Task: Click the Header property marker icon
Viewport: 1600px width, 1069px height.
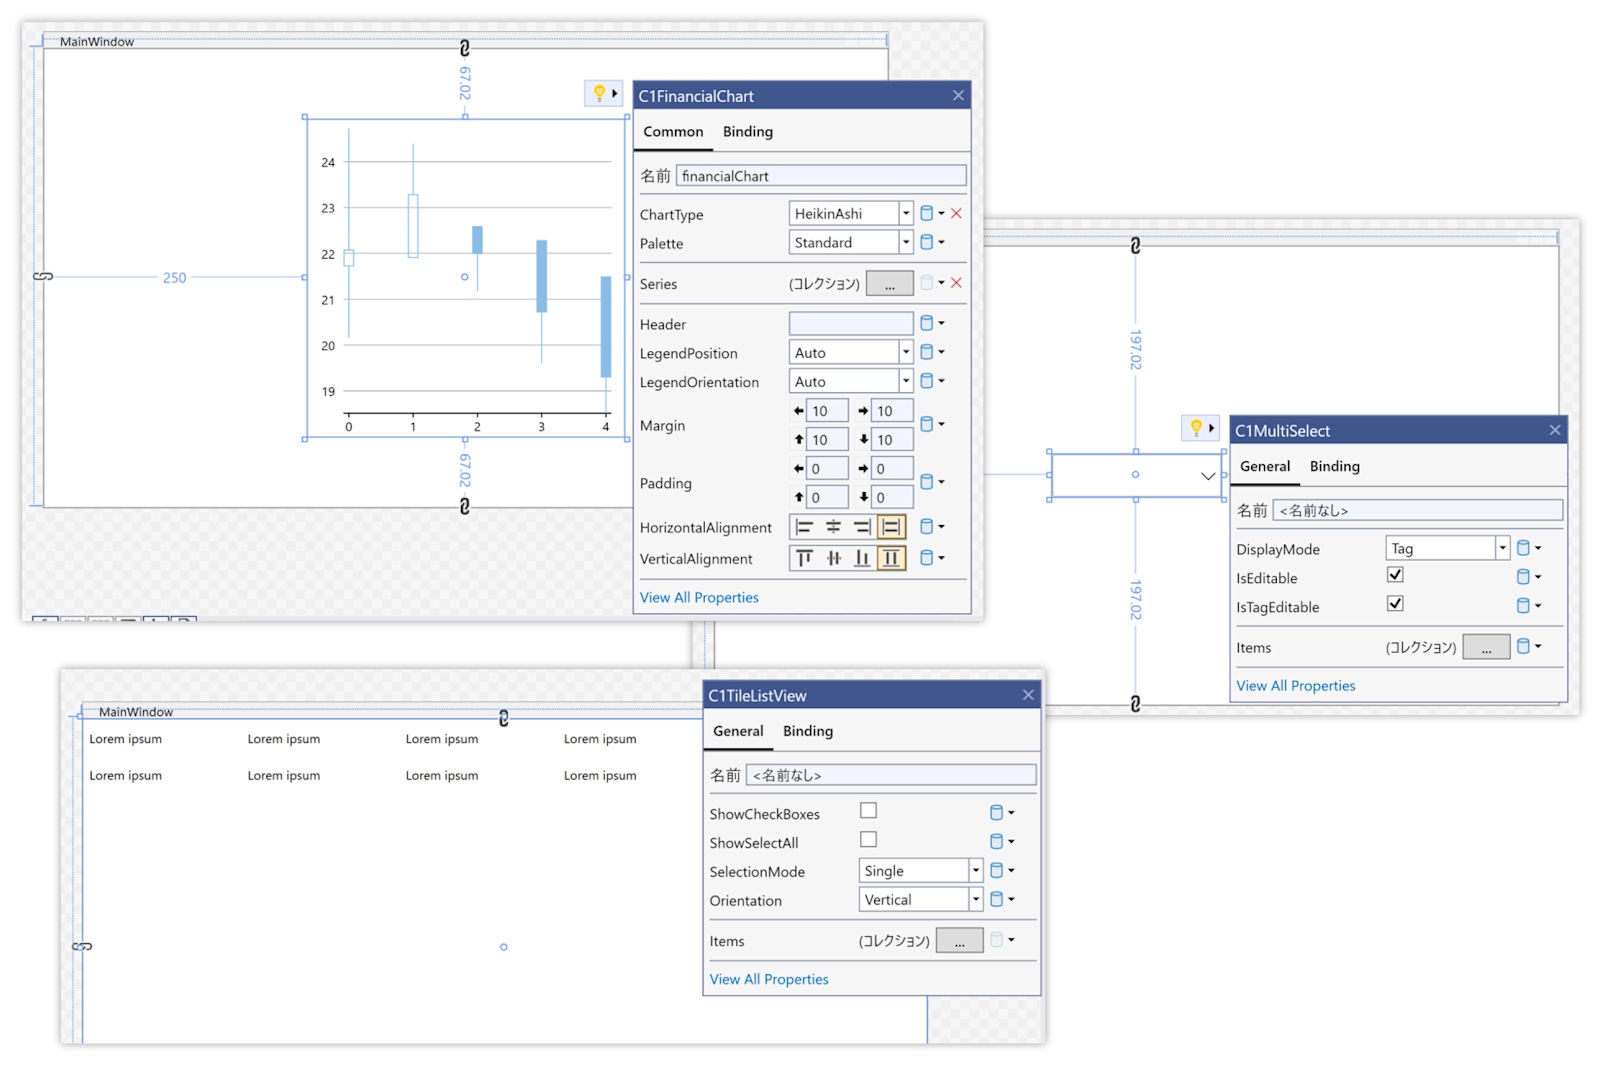Action: pos(927,323)
